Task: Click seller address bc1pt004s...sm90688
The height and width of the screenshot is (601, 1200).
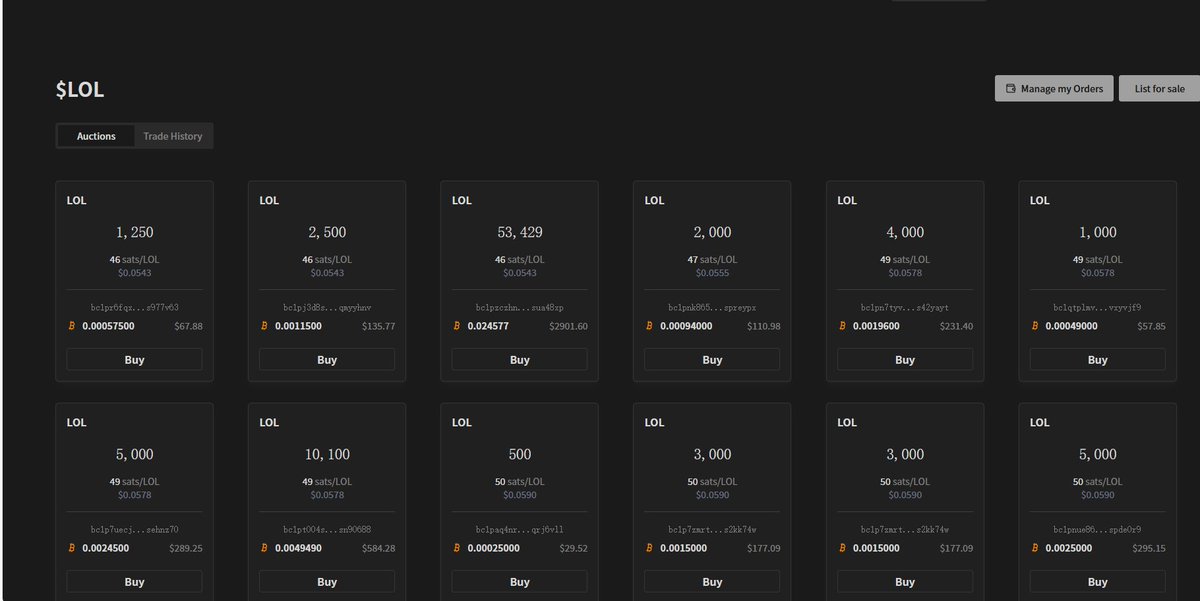Action: (x=327, y=529)
